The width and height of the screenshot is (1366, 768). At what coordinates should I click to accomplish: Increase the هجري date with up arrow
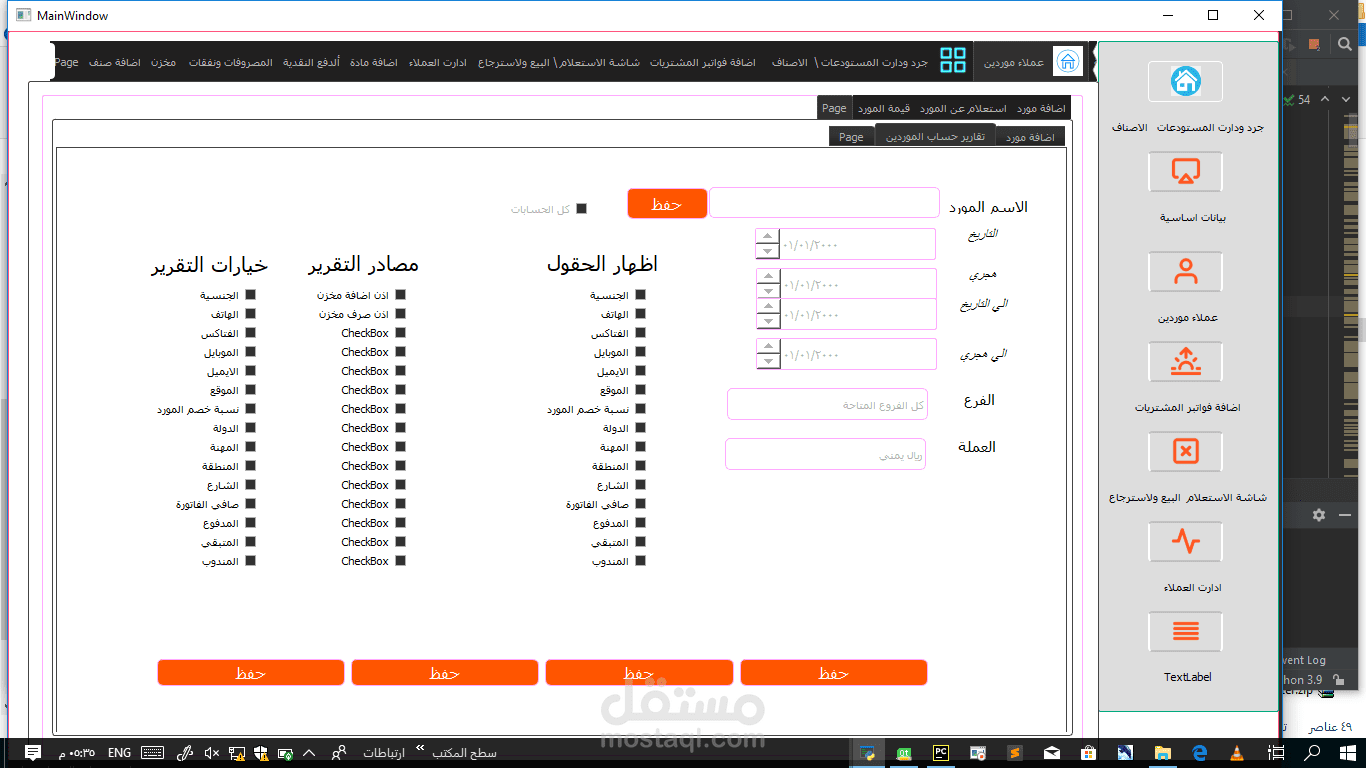click(768, 277)
